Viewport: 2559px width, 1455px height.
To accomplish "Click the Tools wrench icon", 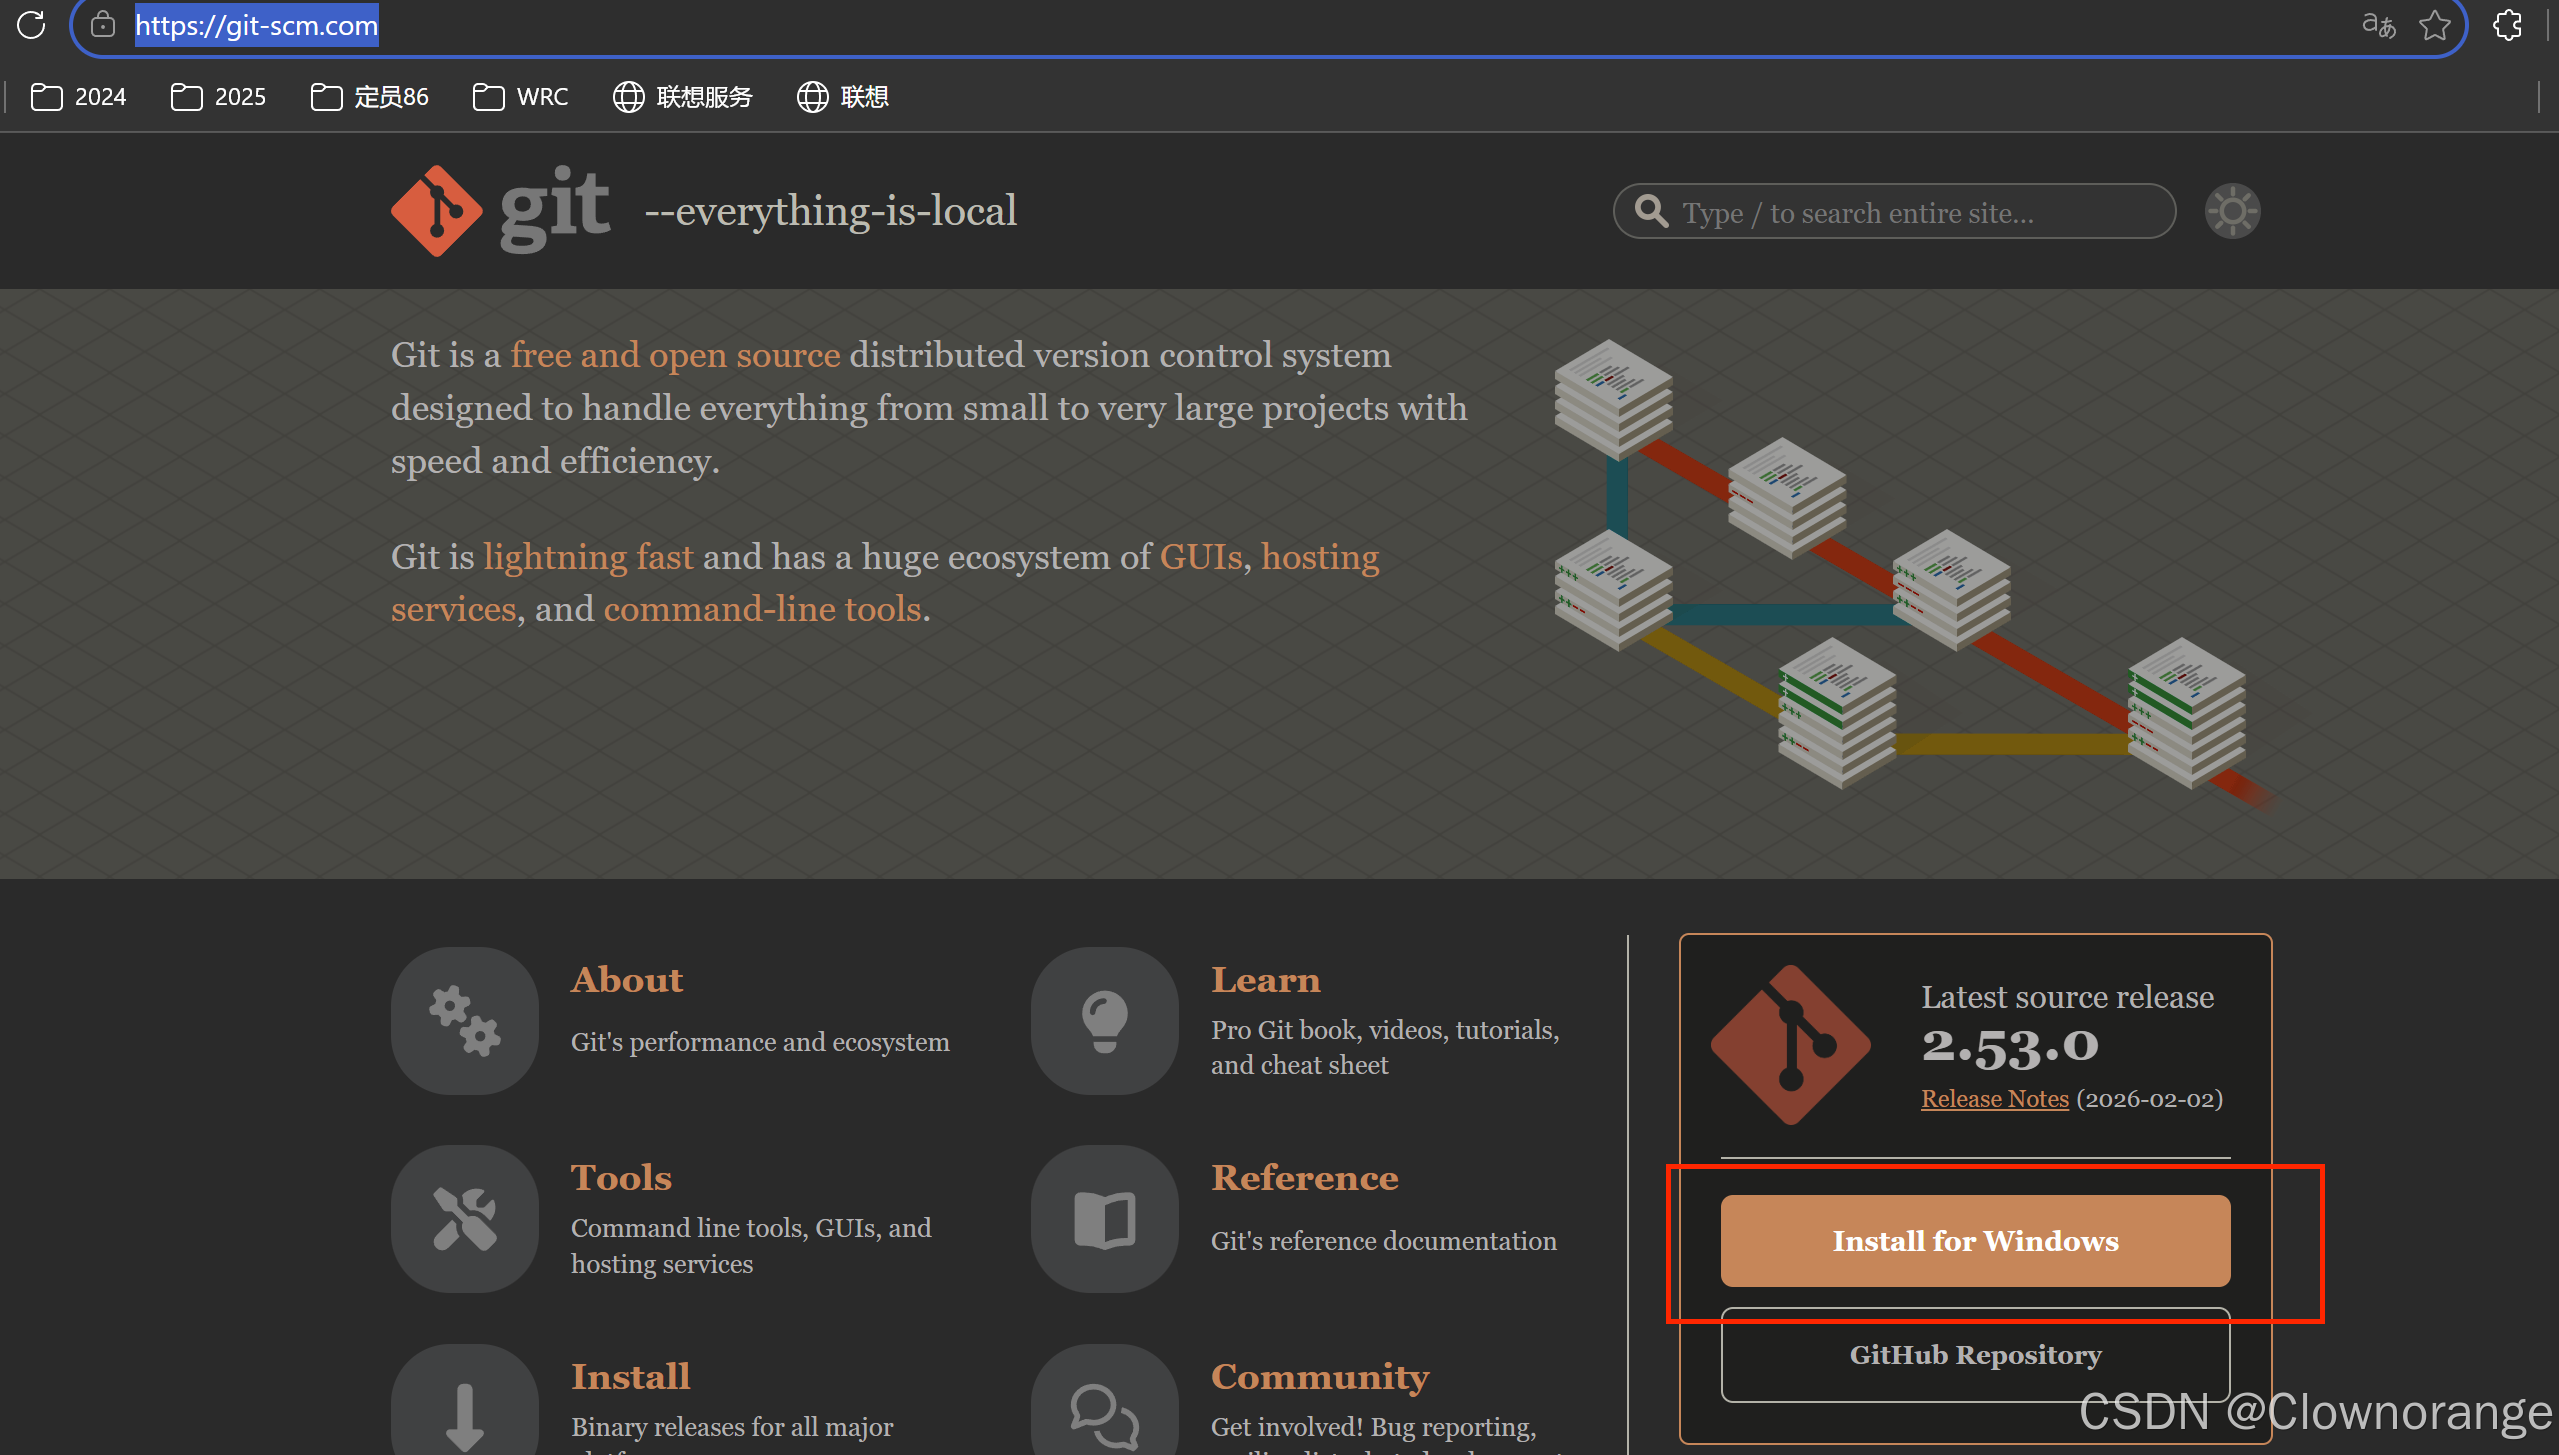I will point(464,1218).
